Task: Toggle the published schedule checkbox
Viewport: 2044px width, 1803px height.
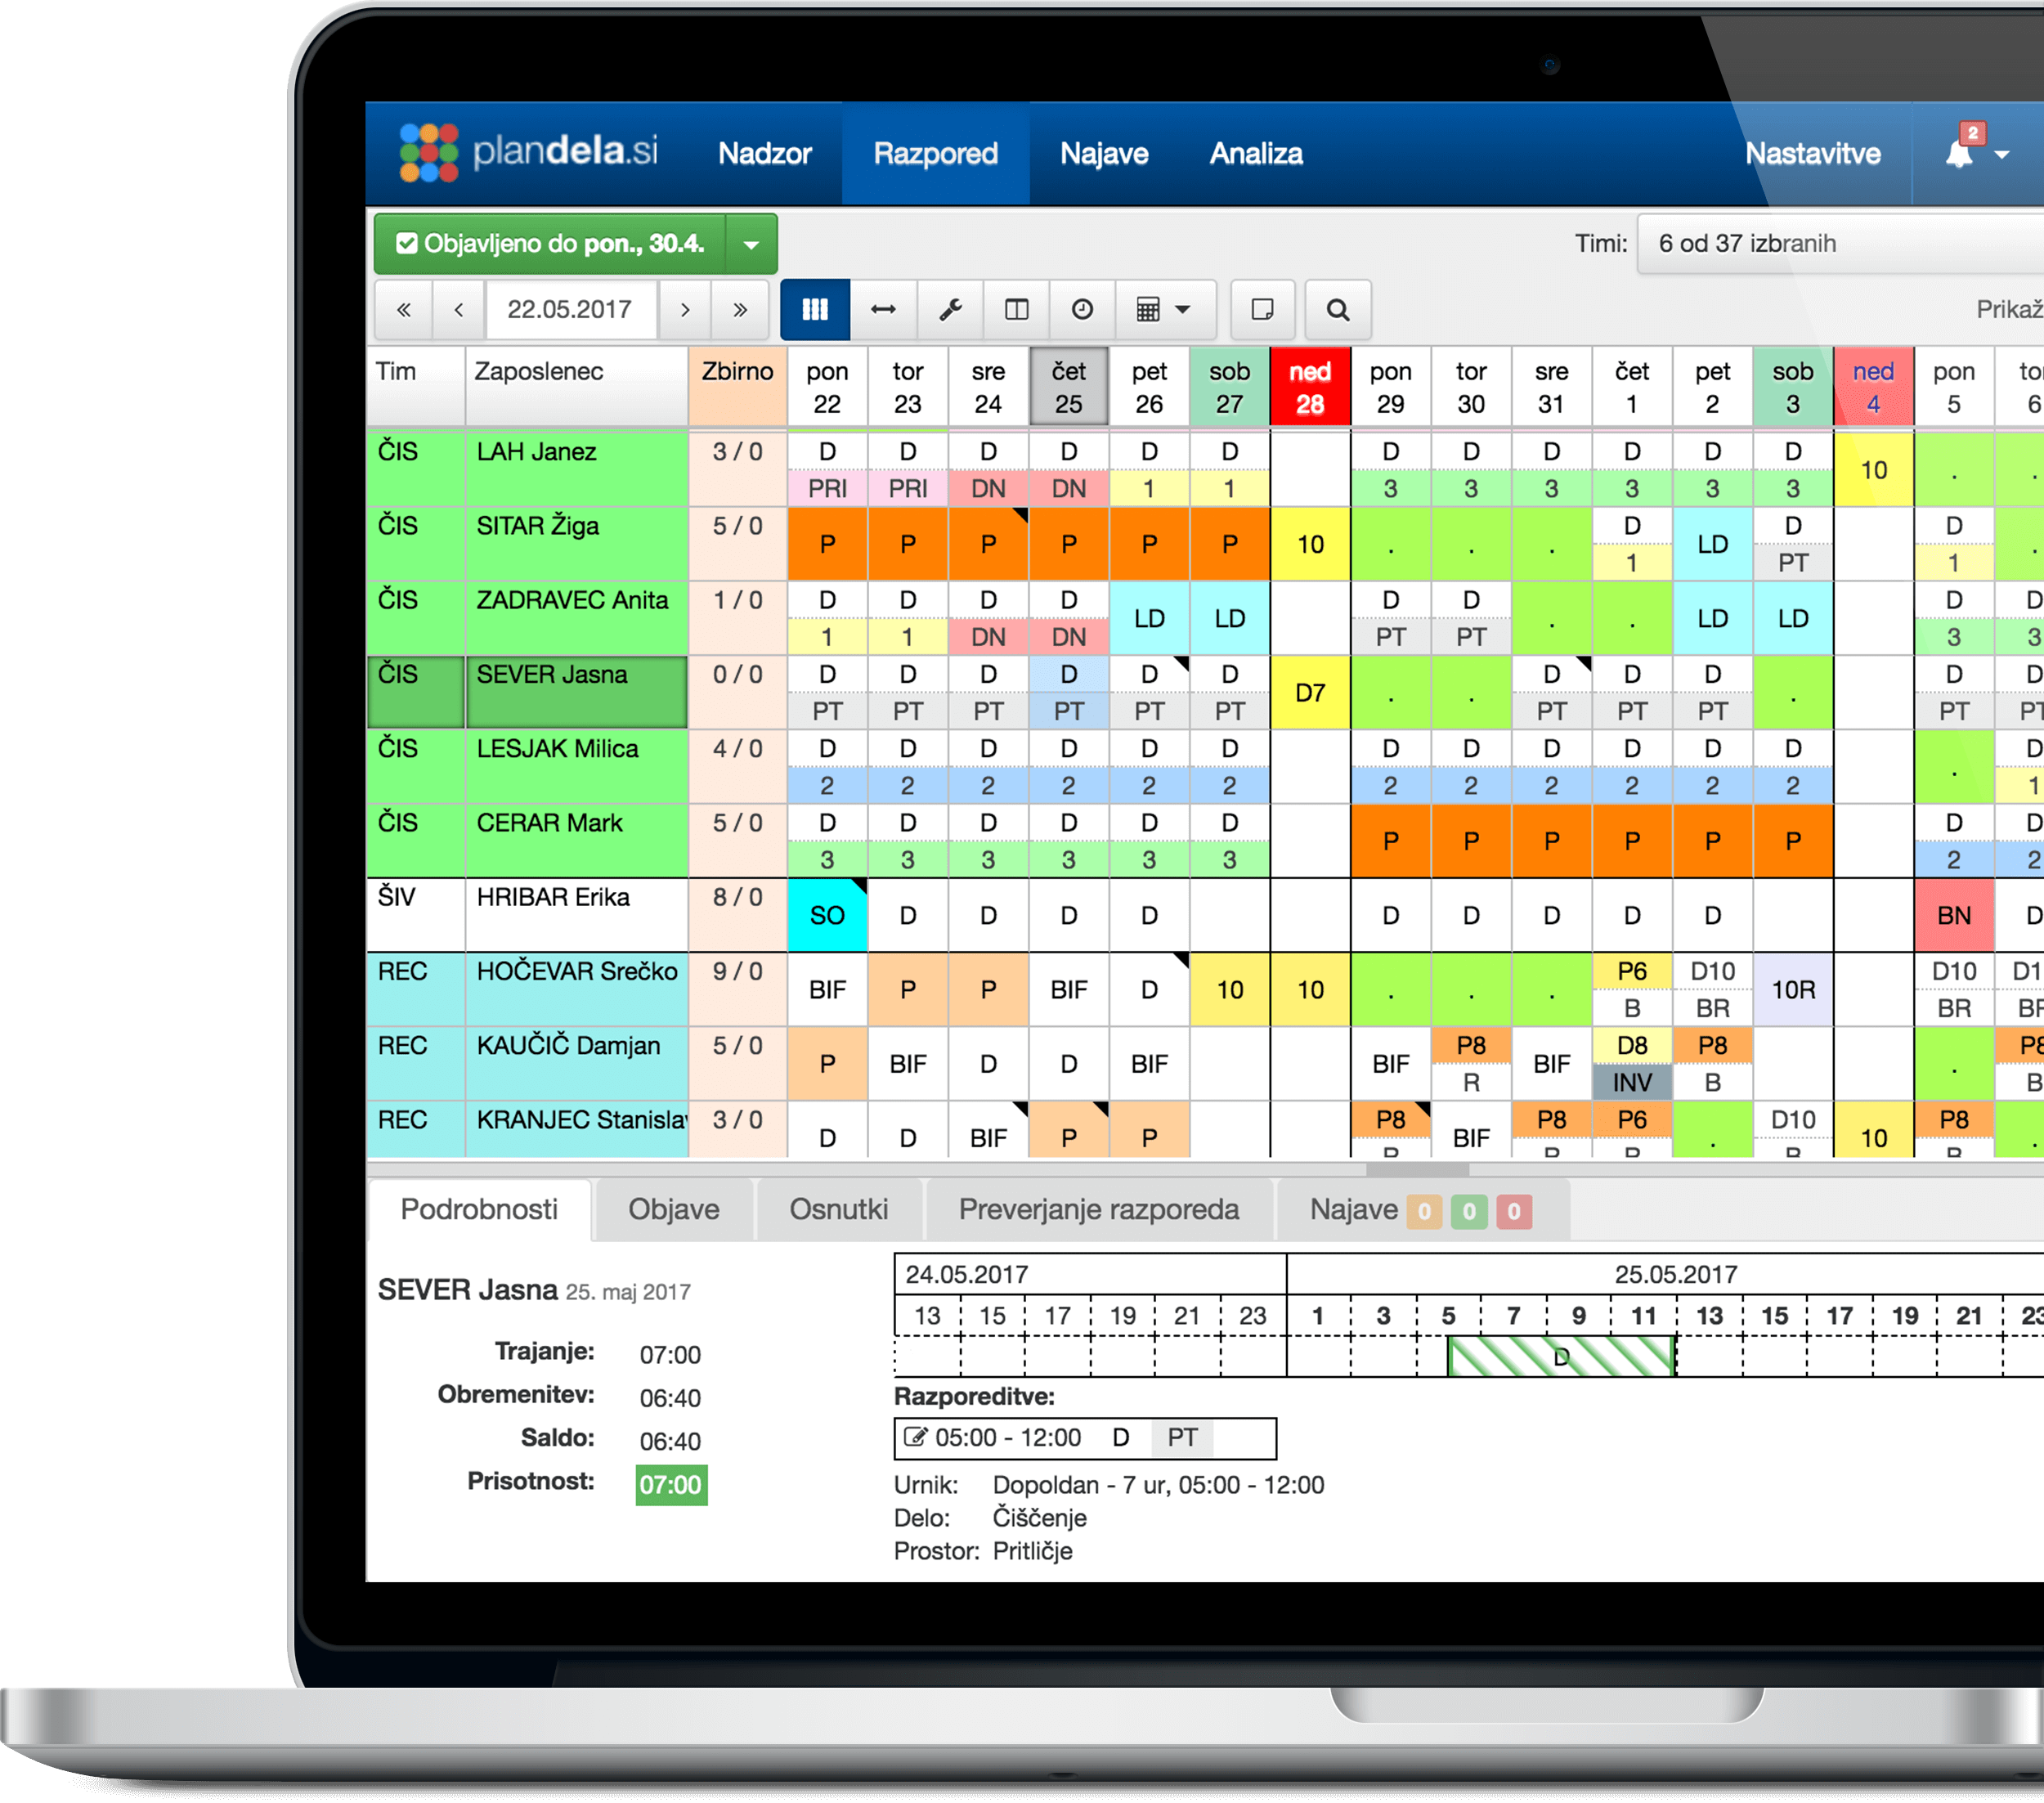Action: pos(400,244)
